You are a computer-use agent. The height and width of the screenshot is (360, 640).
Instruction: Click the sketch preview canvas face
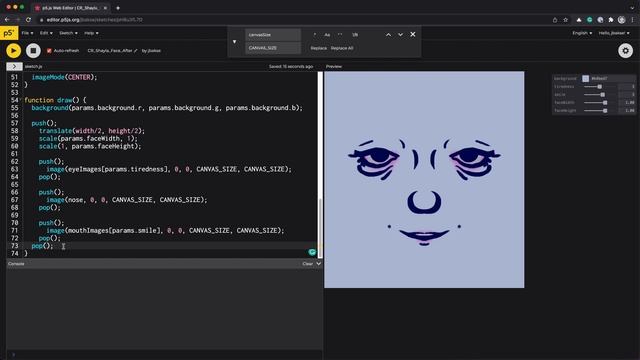(424, 180)
